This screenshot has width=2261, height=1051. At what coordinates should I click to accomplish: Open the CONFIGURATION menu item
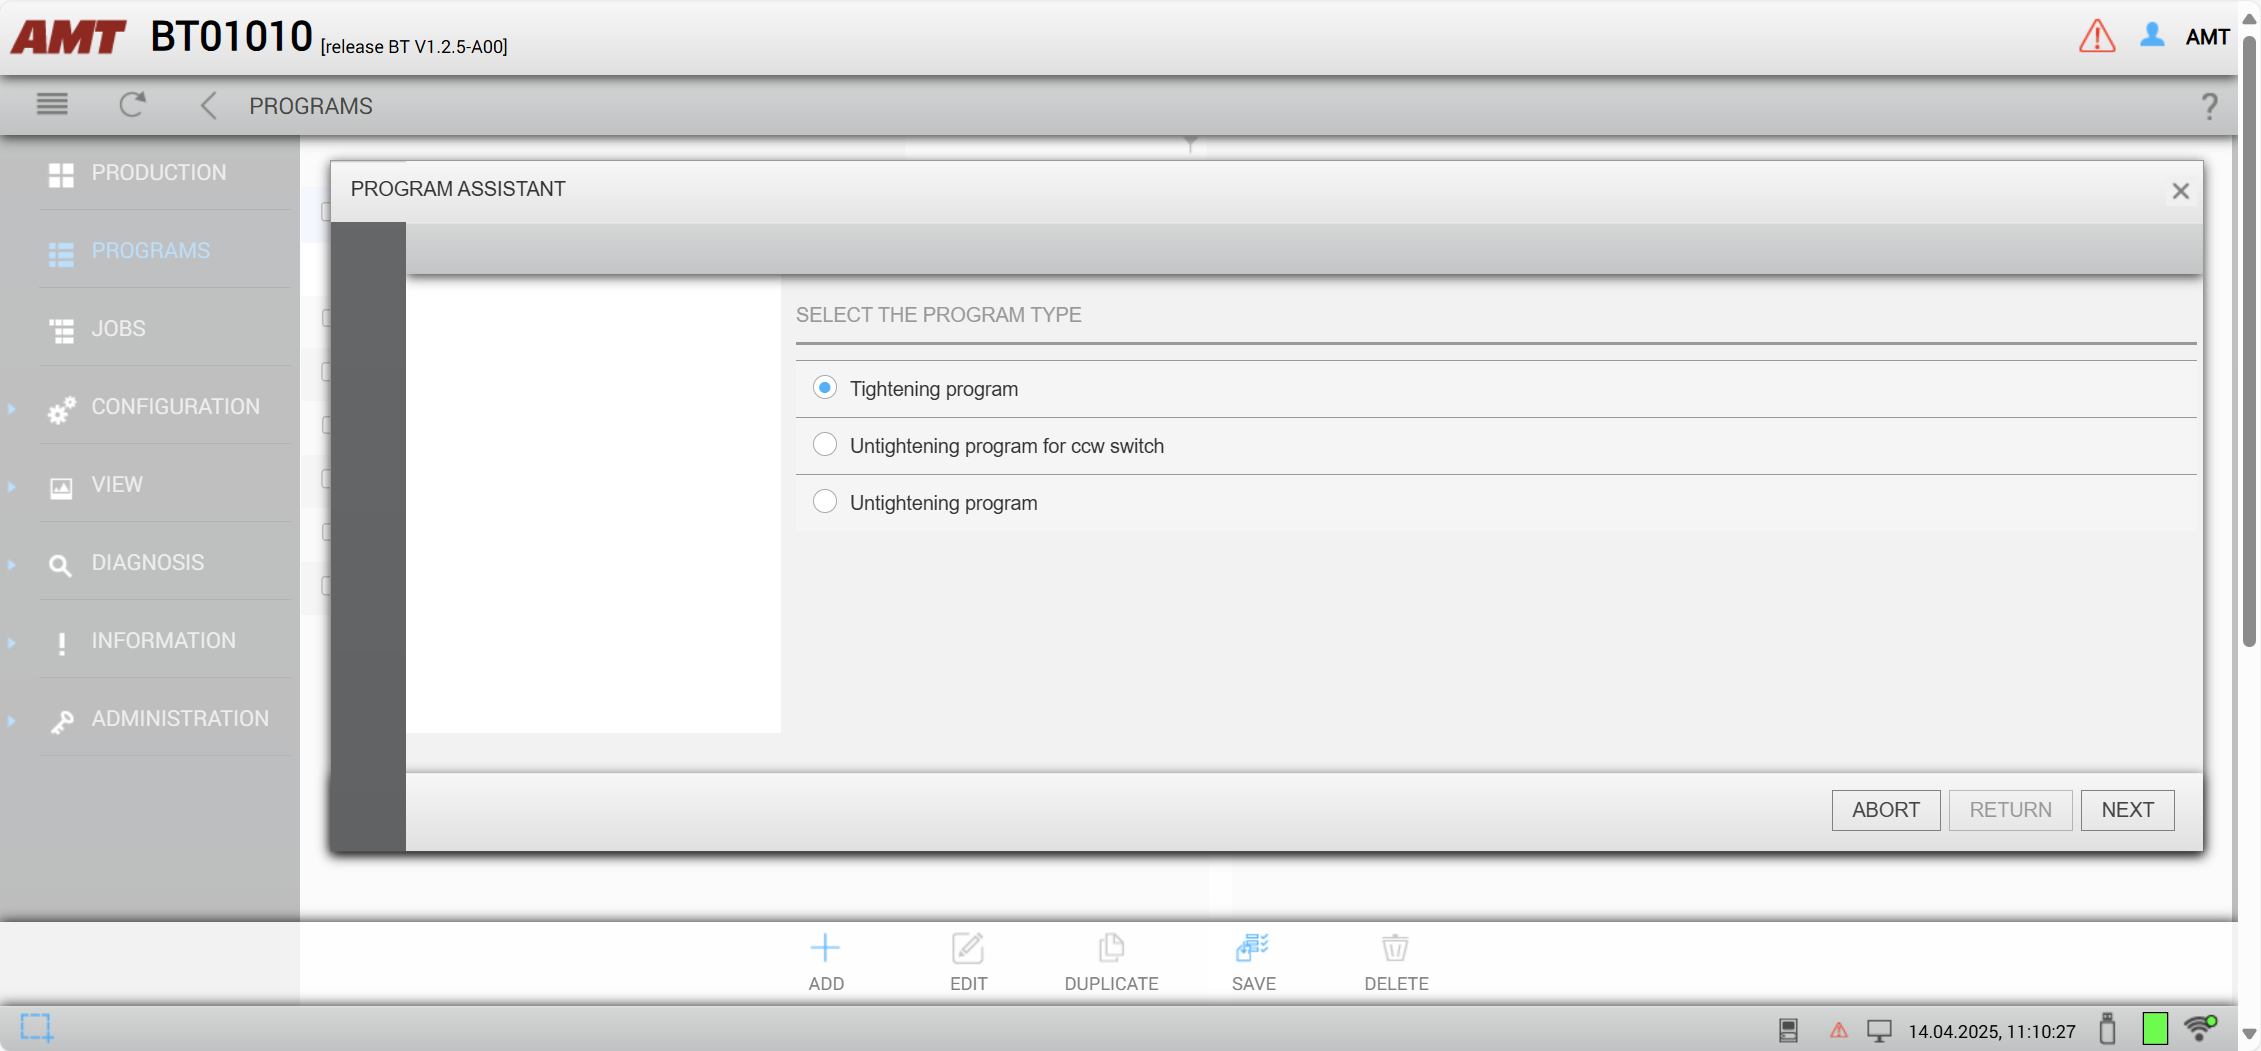coord(176,407)
